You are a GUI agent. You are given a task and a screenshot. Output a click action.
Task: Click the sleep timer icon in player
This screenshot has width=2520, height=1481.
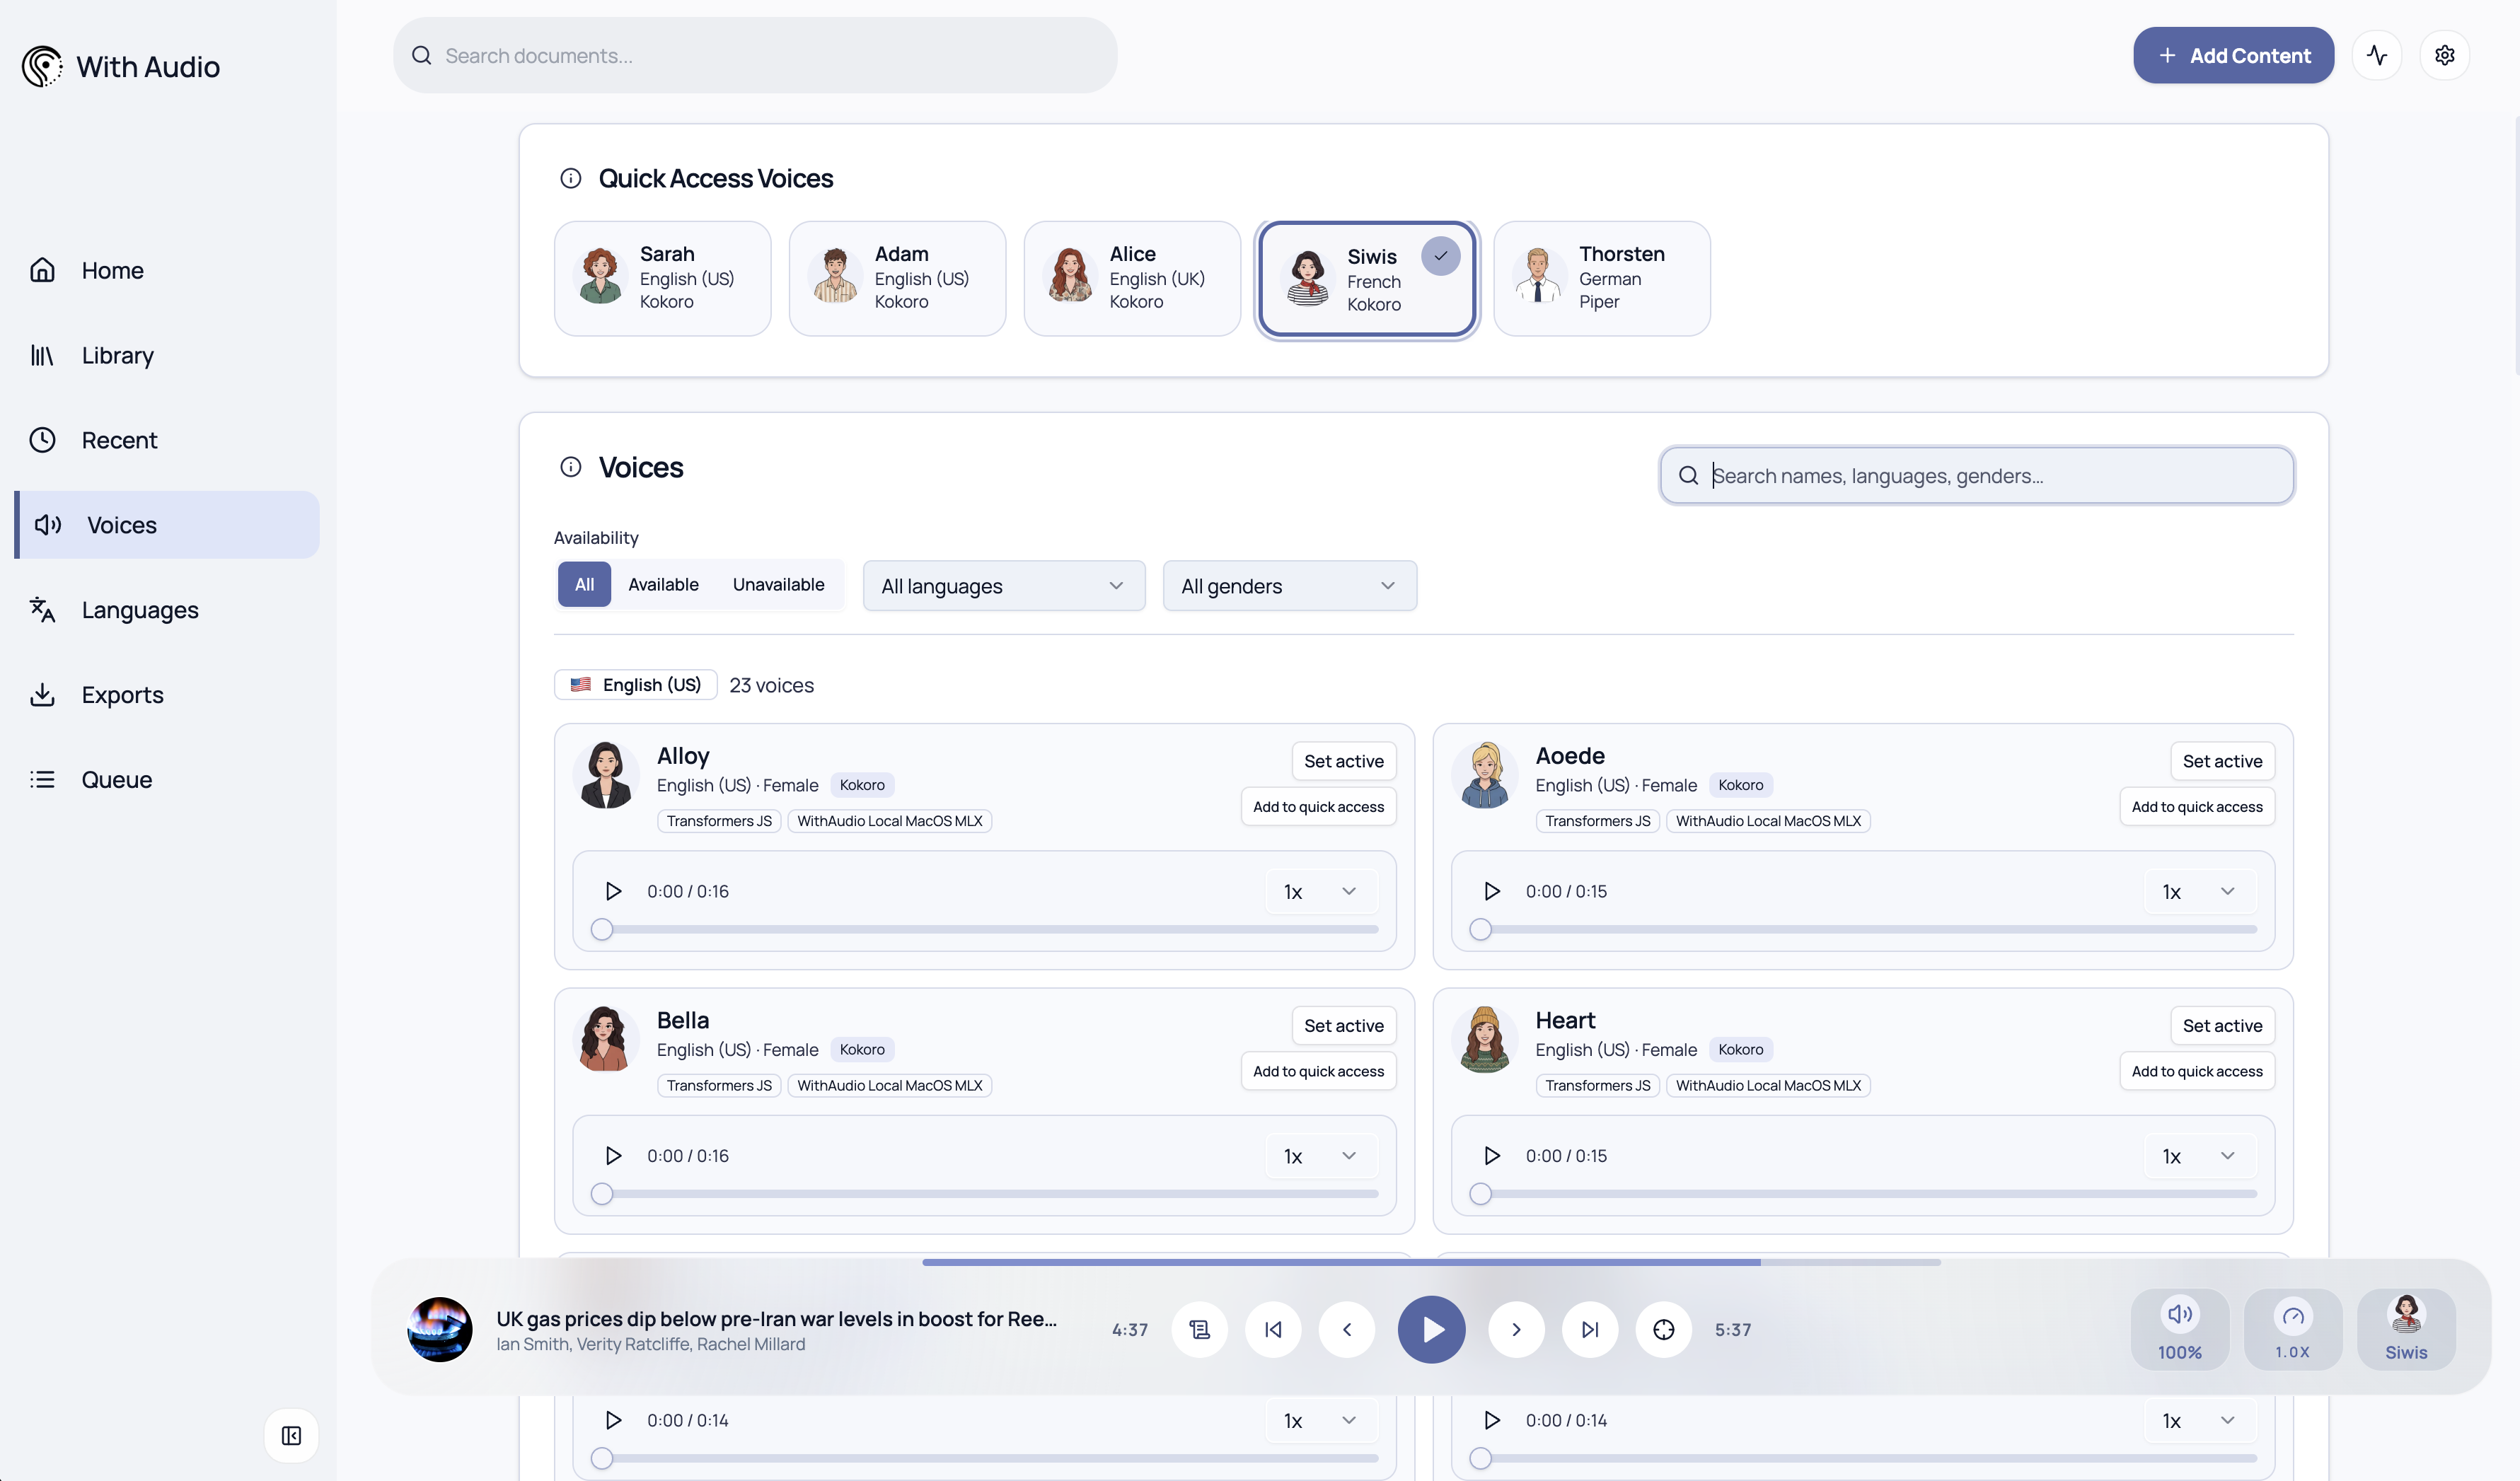click(1664, 1329)
